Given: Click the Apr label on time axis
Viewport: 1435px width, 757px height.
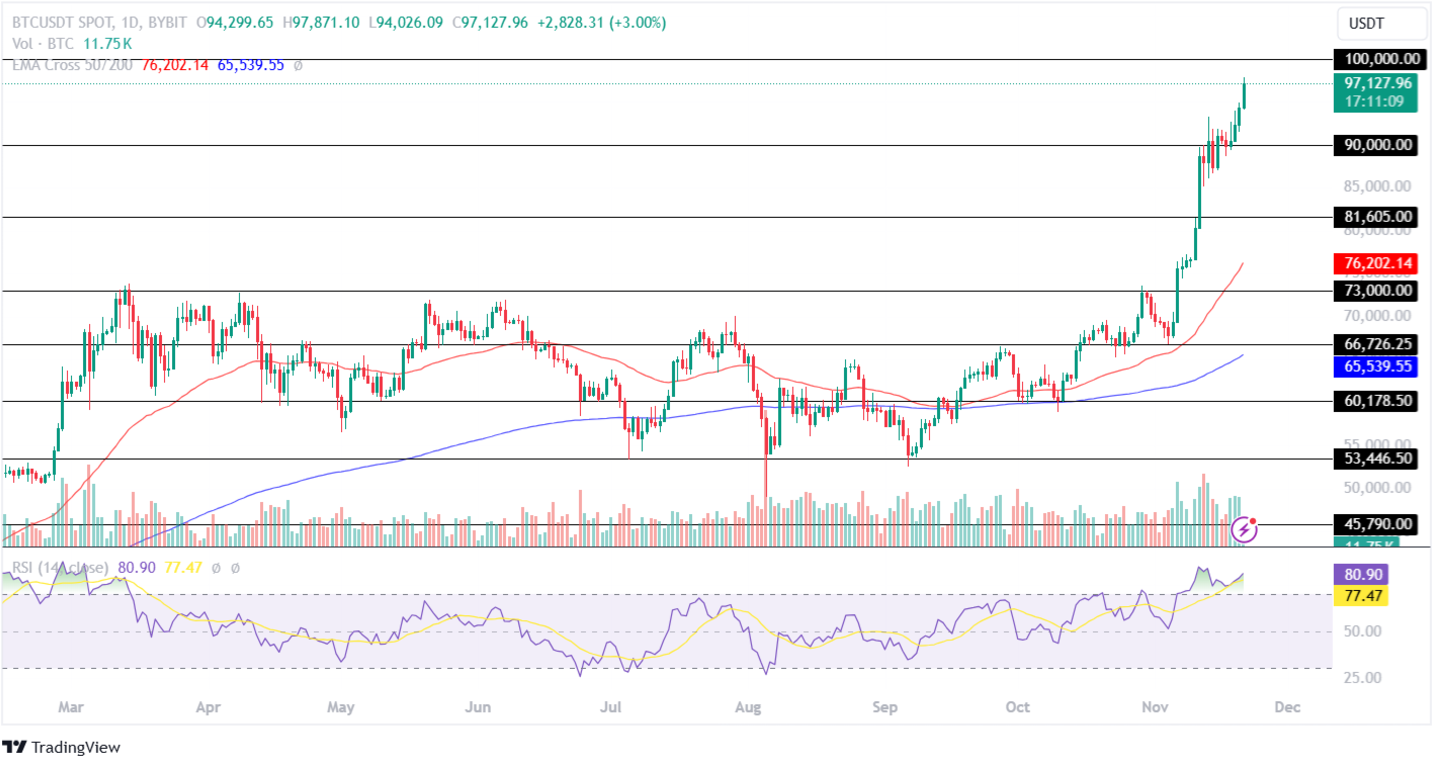Looking at the screenshot, I should coord(208,707).
